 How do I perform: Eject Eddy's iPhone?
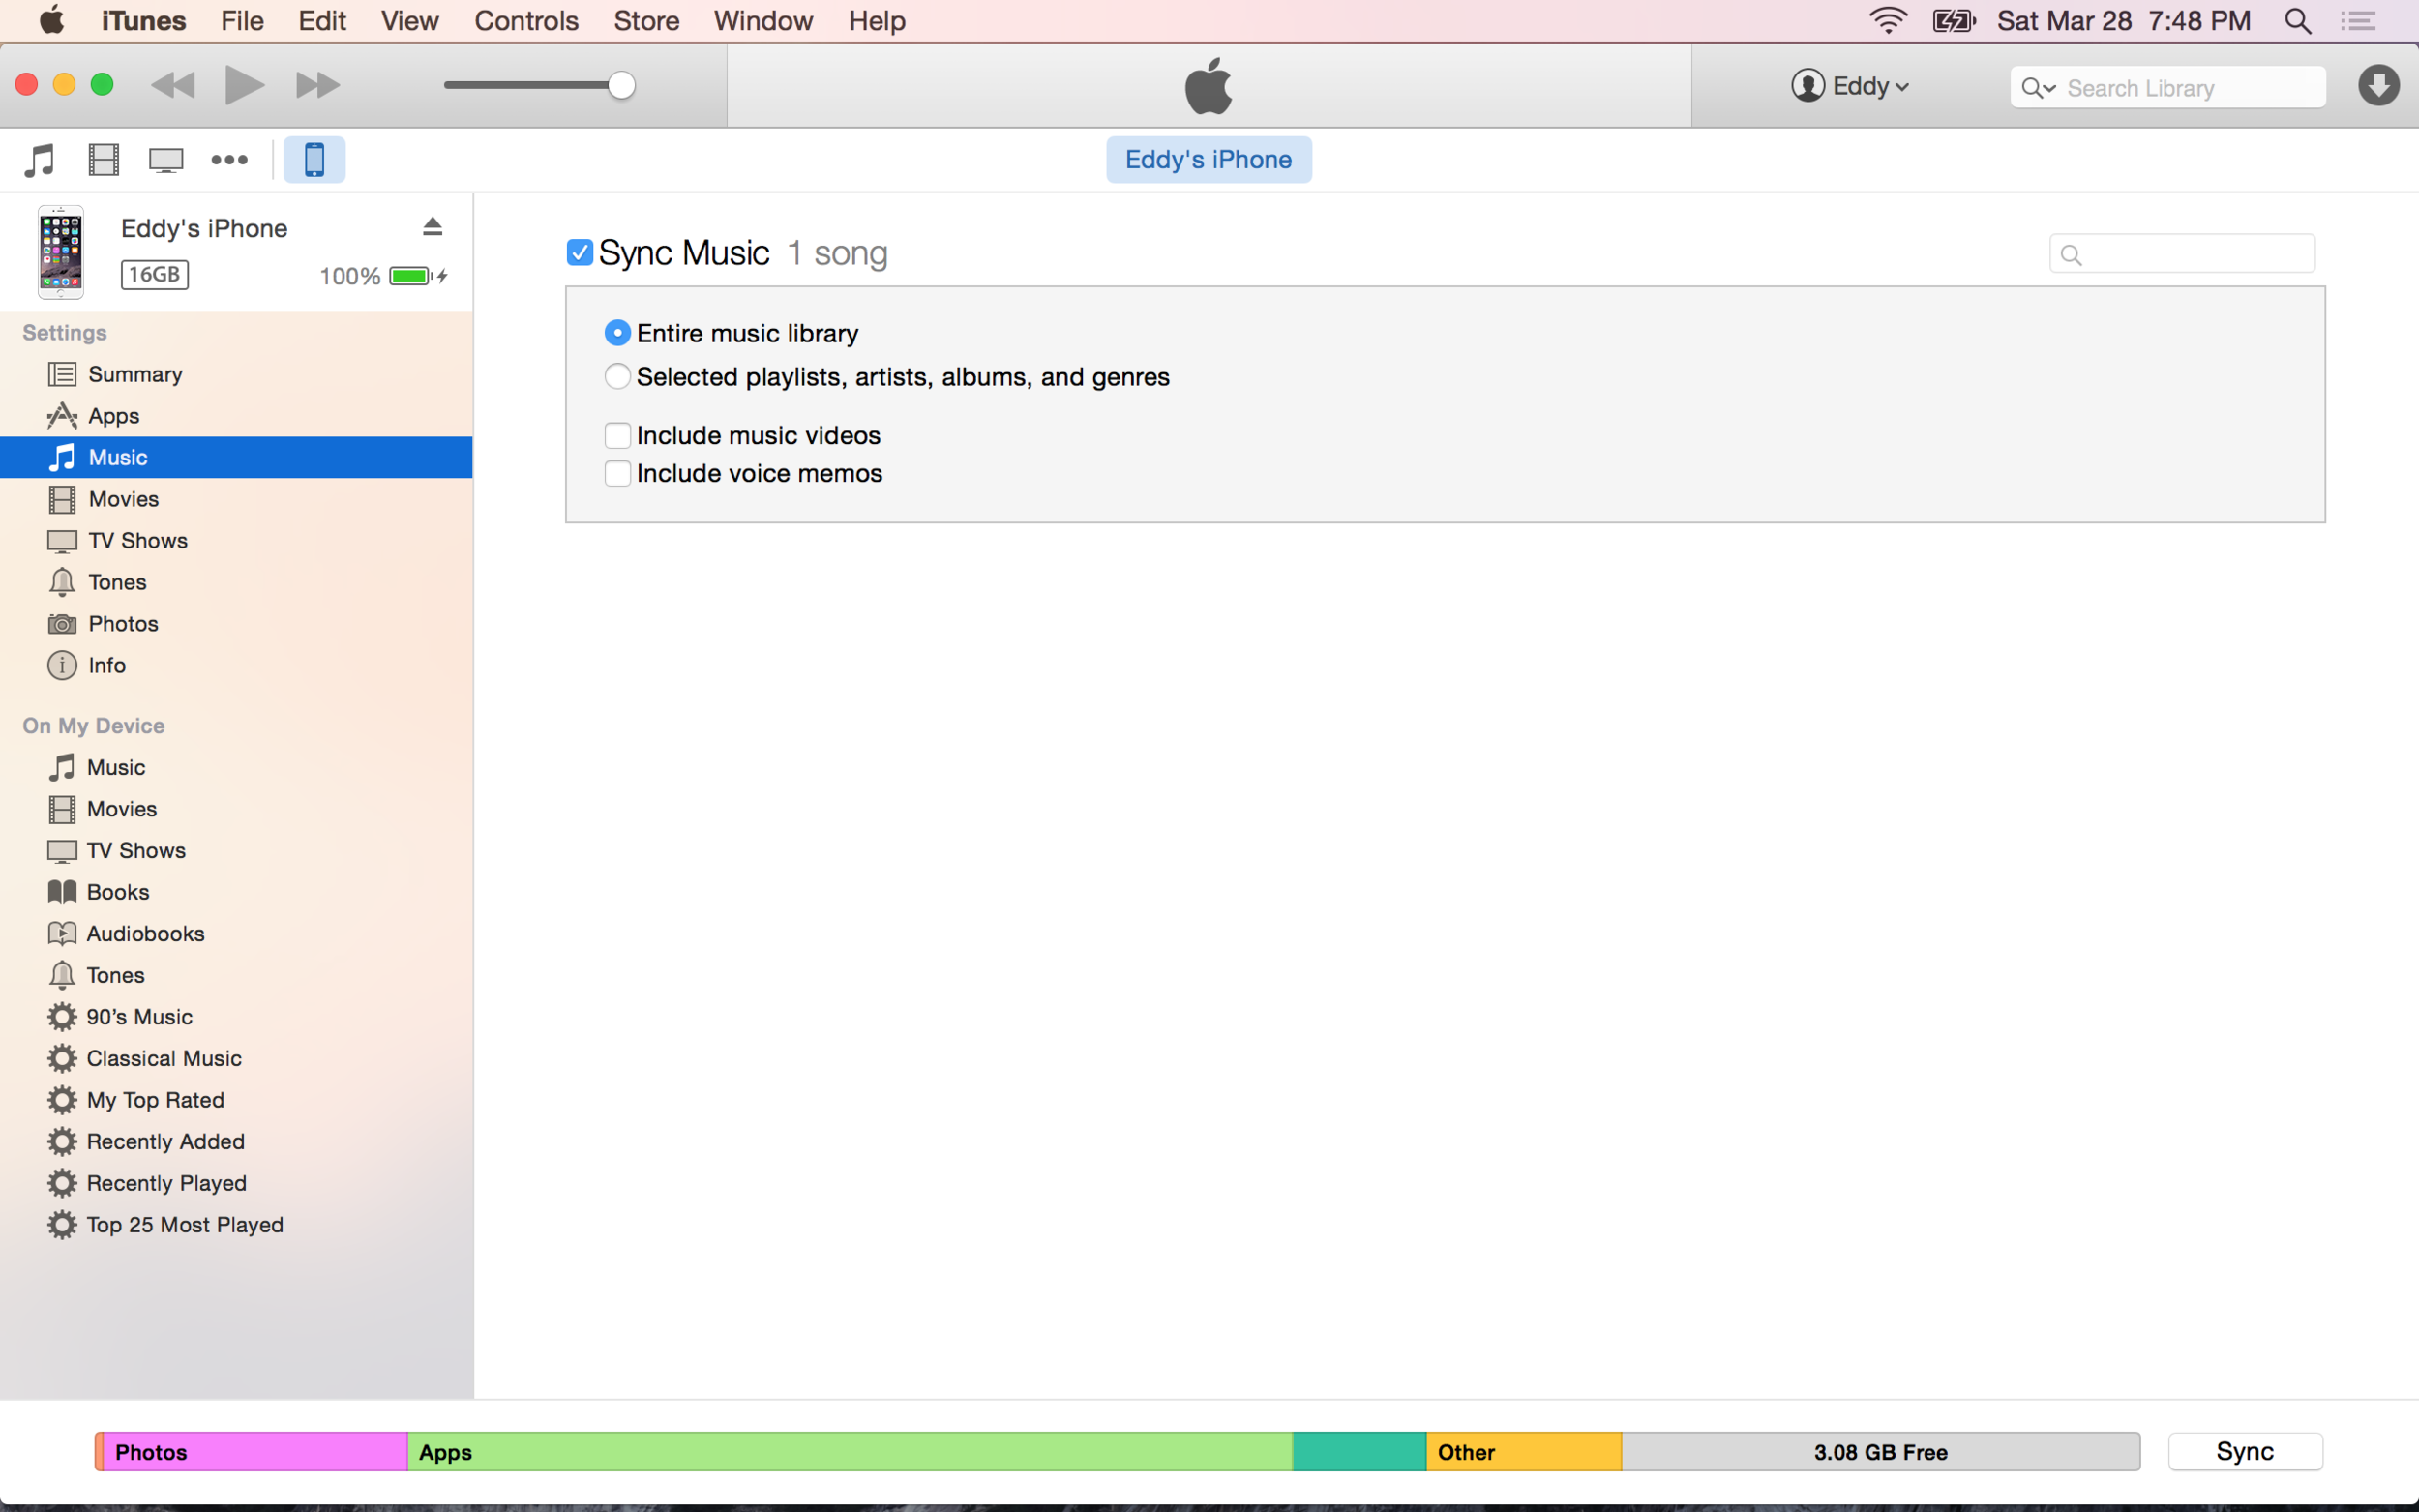pos(432,227)
